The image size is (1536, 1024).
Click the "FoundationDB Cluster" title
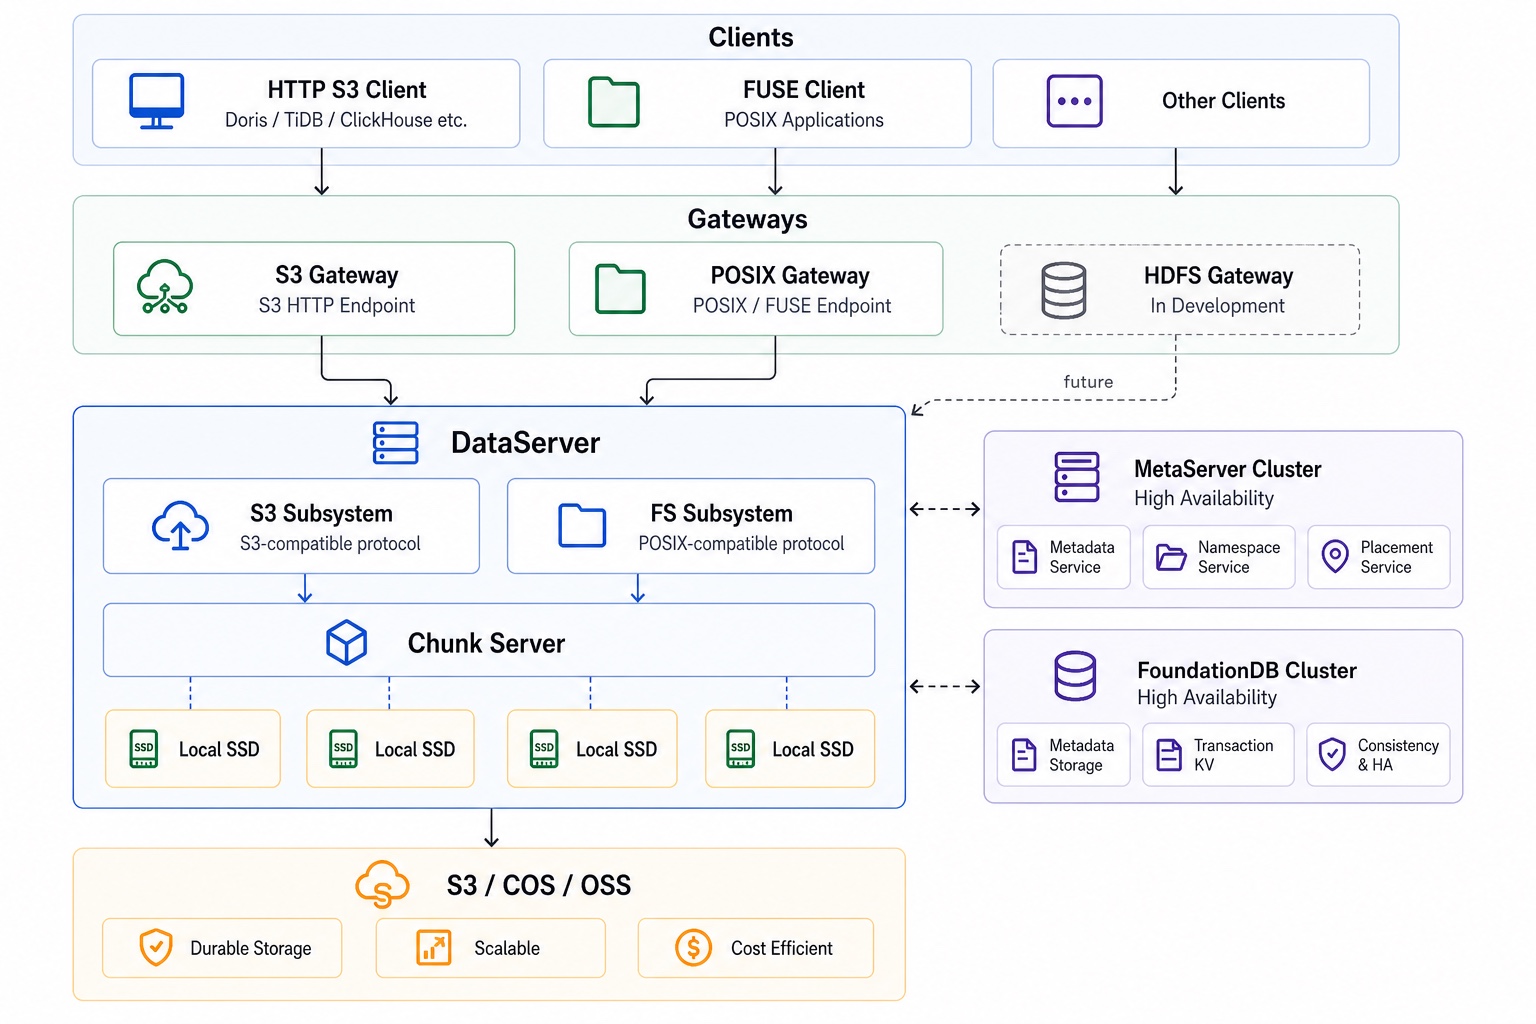1247,670
